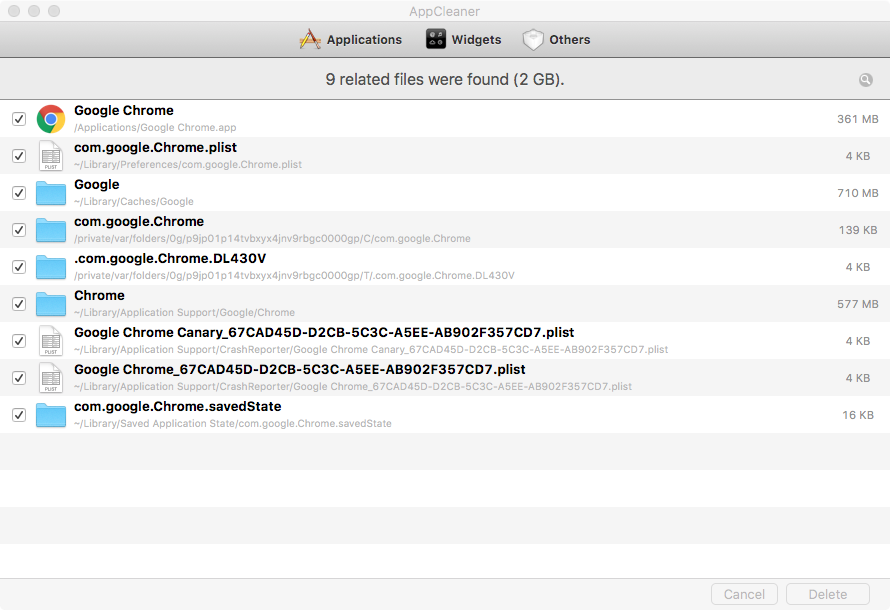Click the AppCleaner window title
The height and width of the screenshot is (610, 890).
[x=444, y=11]
